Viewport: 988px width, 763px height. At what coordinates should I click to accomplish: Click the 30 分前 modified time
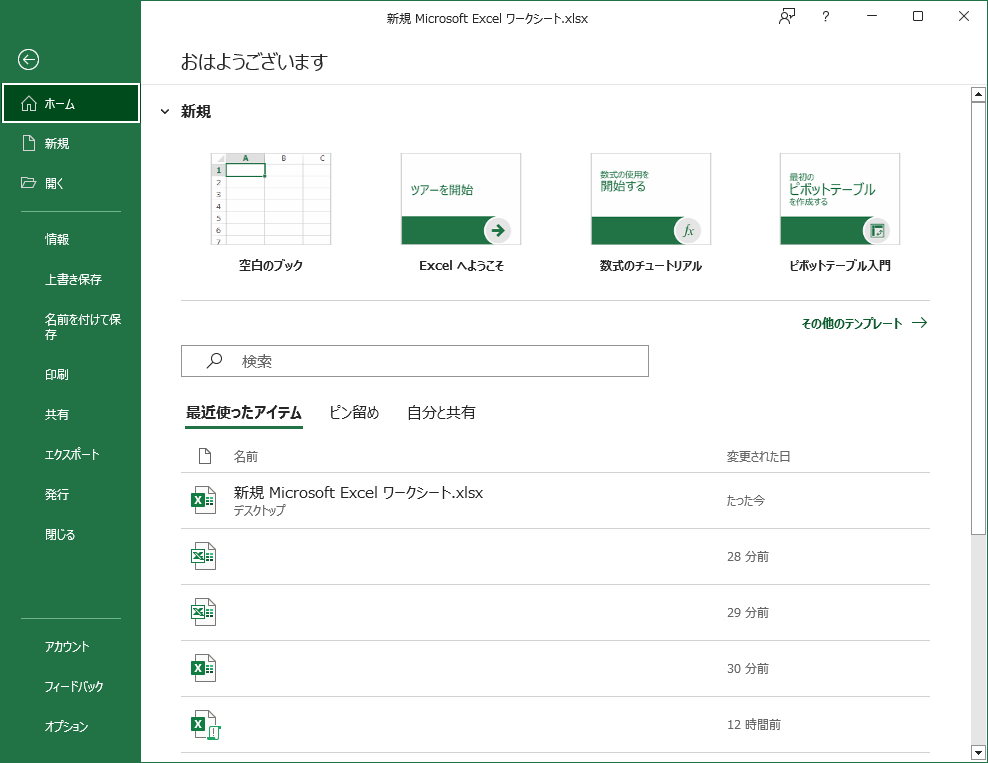(x=748, y=668)
